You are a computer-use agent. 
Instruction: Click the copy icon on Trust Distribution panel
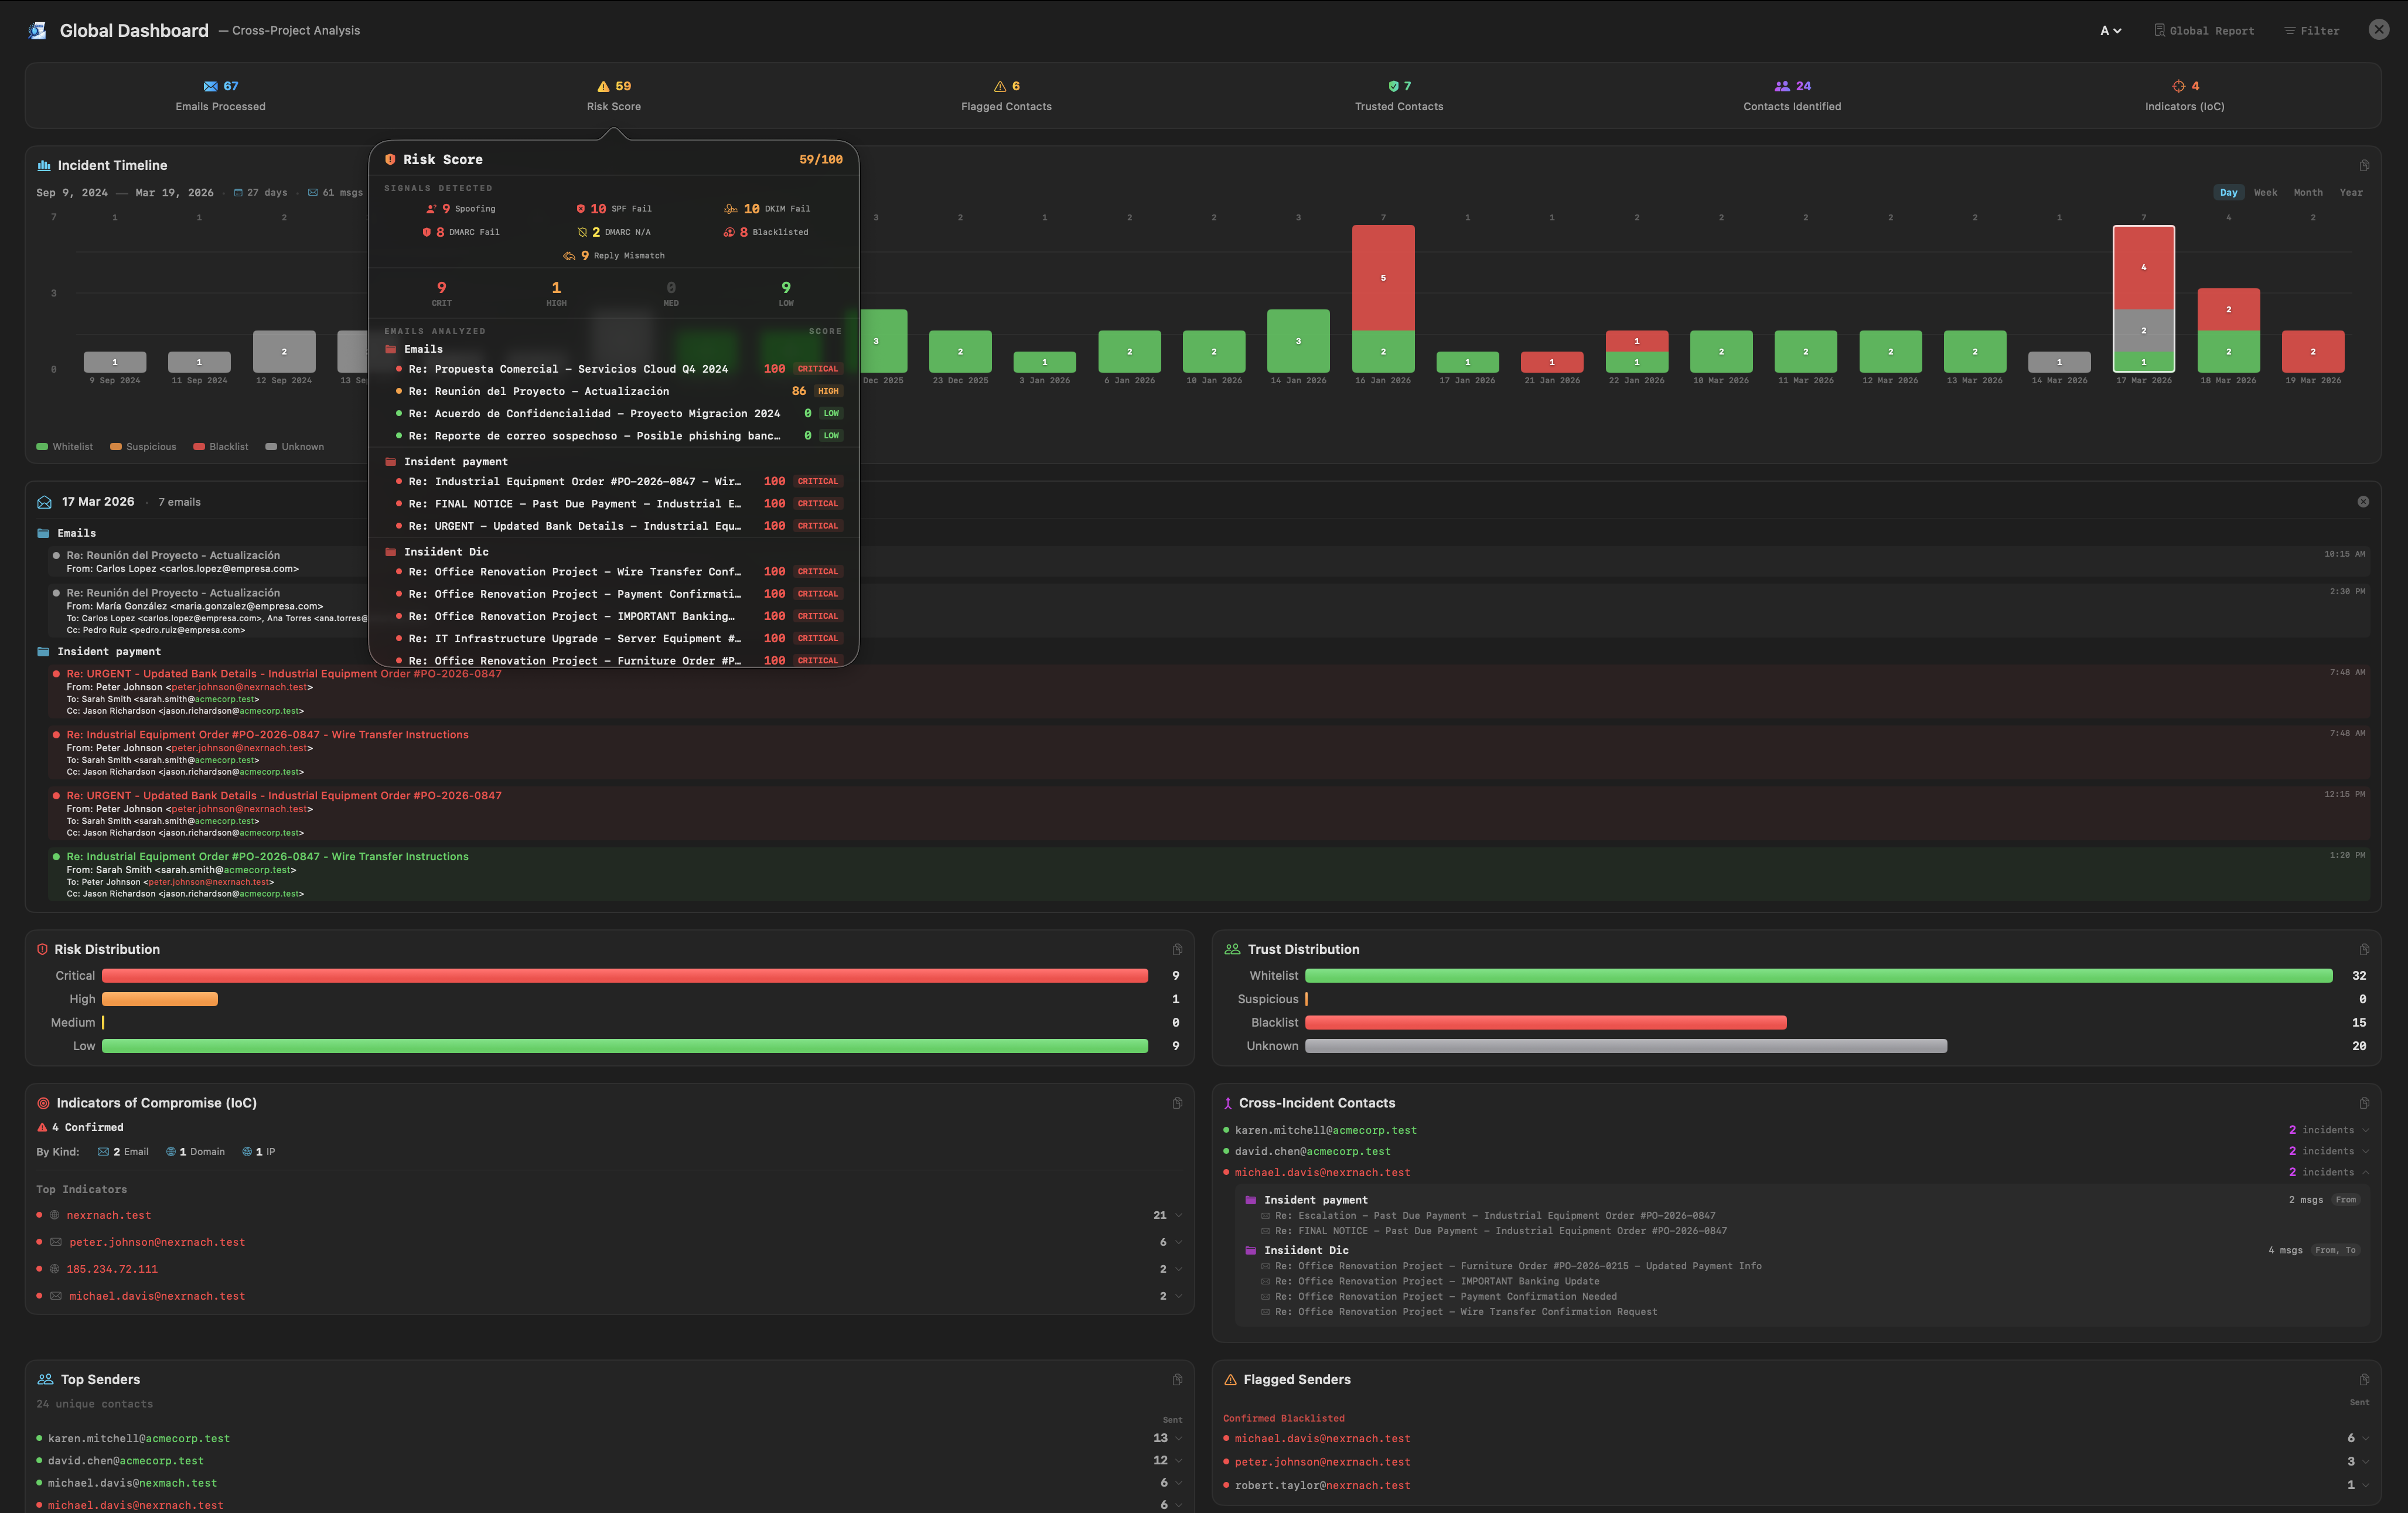click(2364, 949)
